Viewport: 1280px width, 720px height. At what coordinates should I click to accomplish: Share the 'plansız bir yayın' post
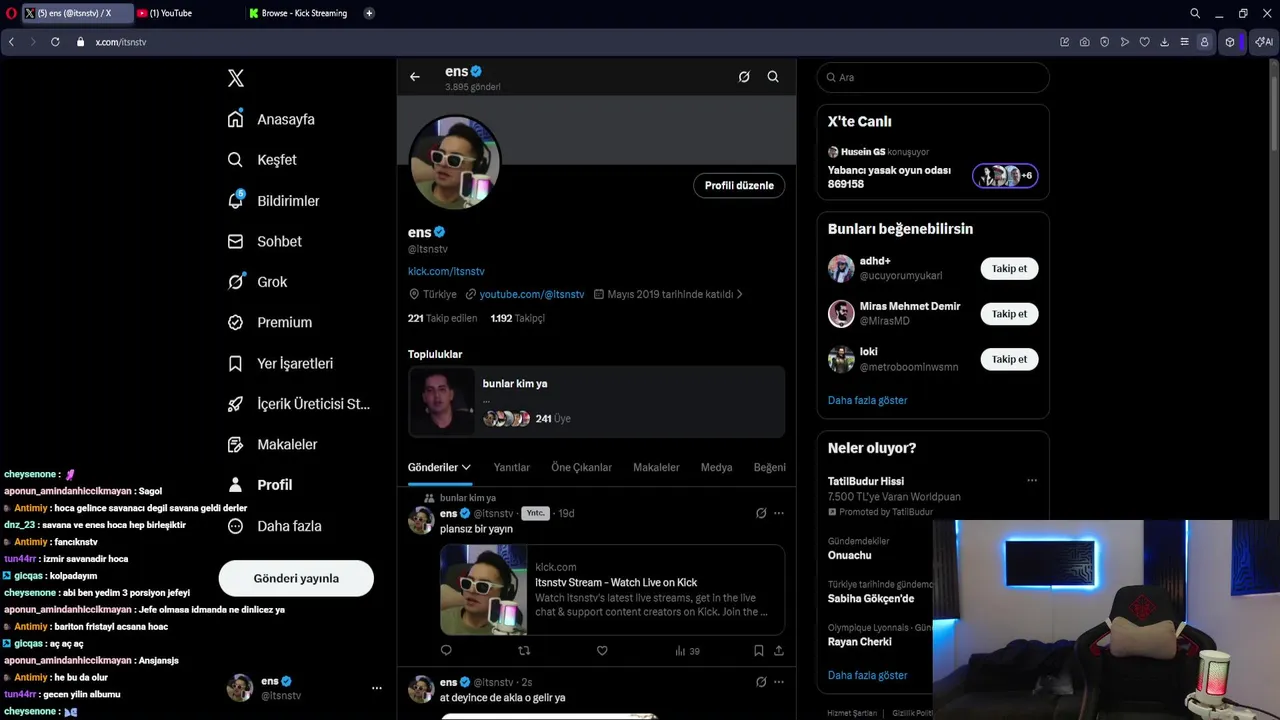point(779,651)
